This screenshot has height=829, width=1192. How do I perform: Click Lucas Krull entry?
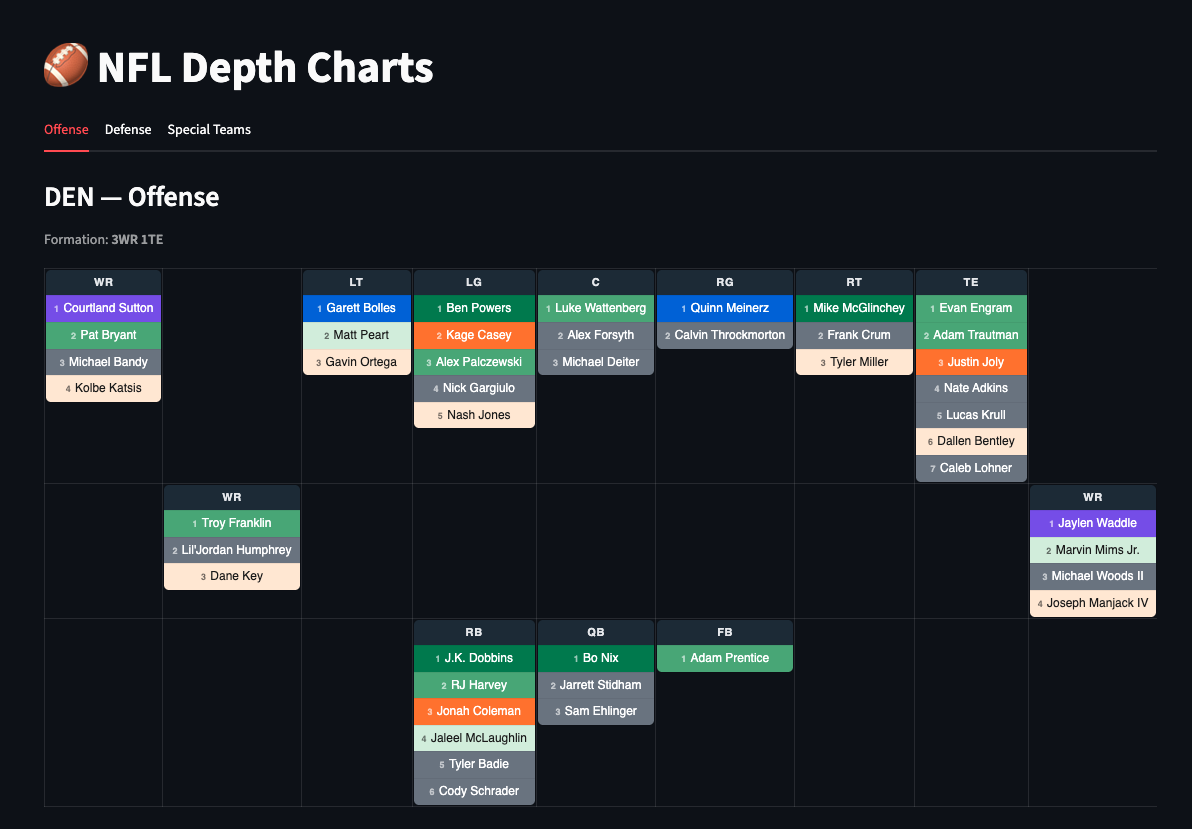pos(972,414)
